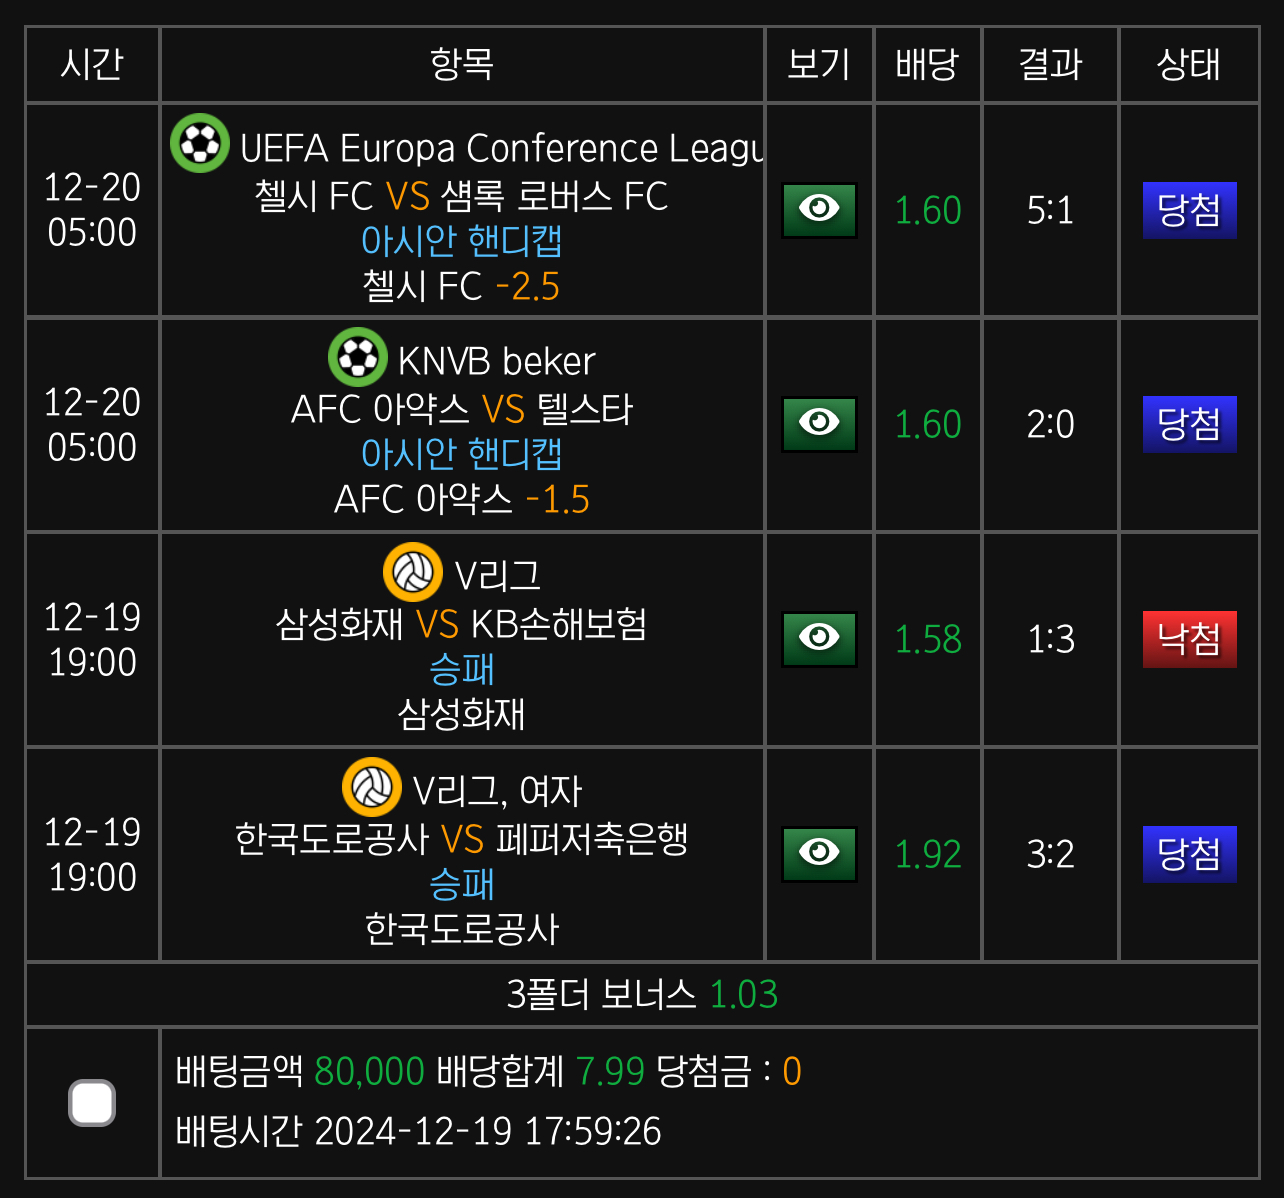1284x1198 pixels.
Task: Open the eye view button for AFC 아약스 match
Action: pos(819,424)
